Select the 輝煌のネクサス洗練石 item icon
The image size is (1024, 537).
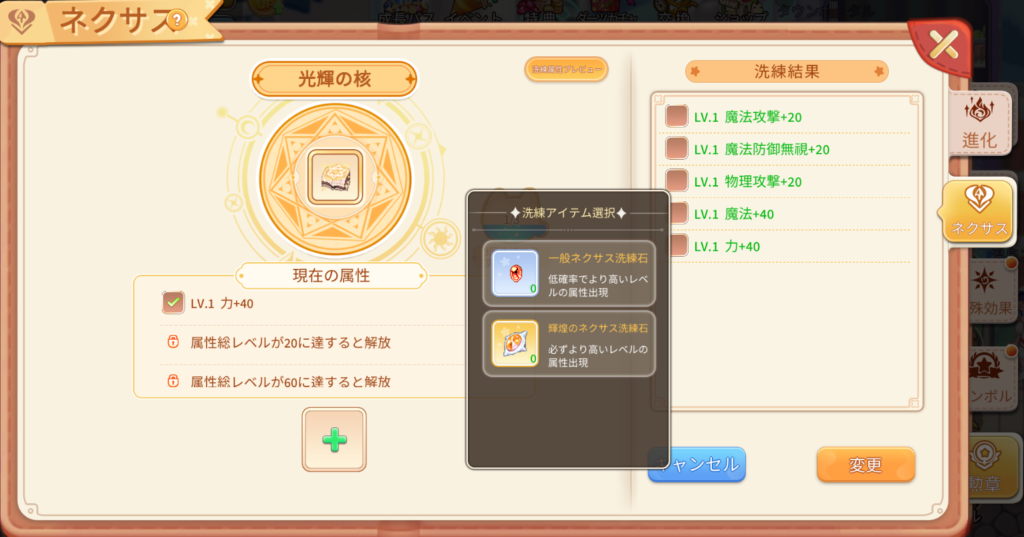click(x=515, y=344)
